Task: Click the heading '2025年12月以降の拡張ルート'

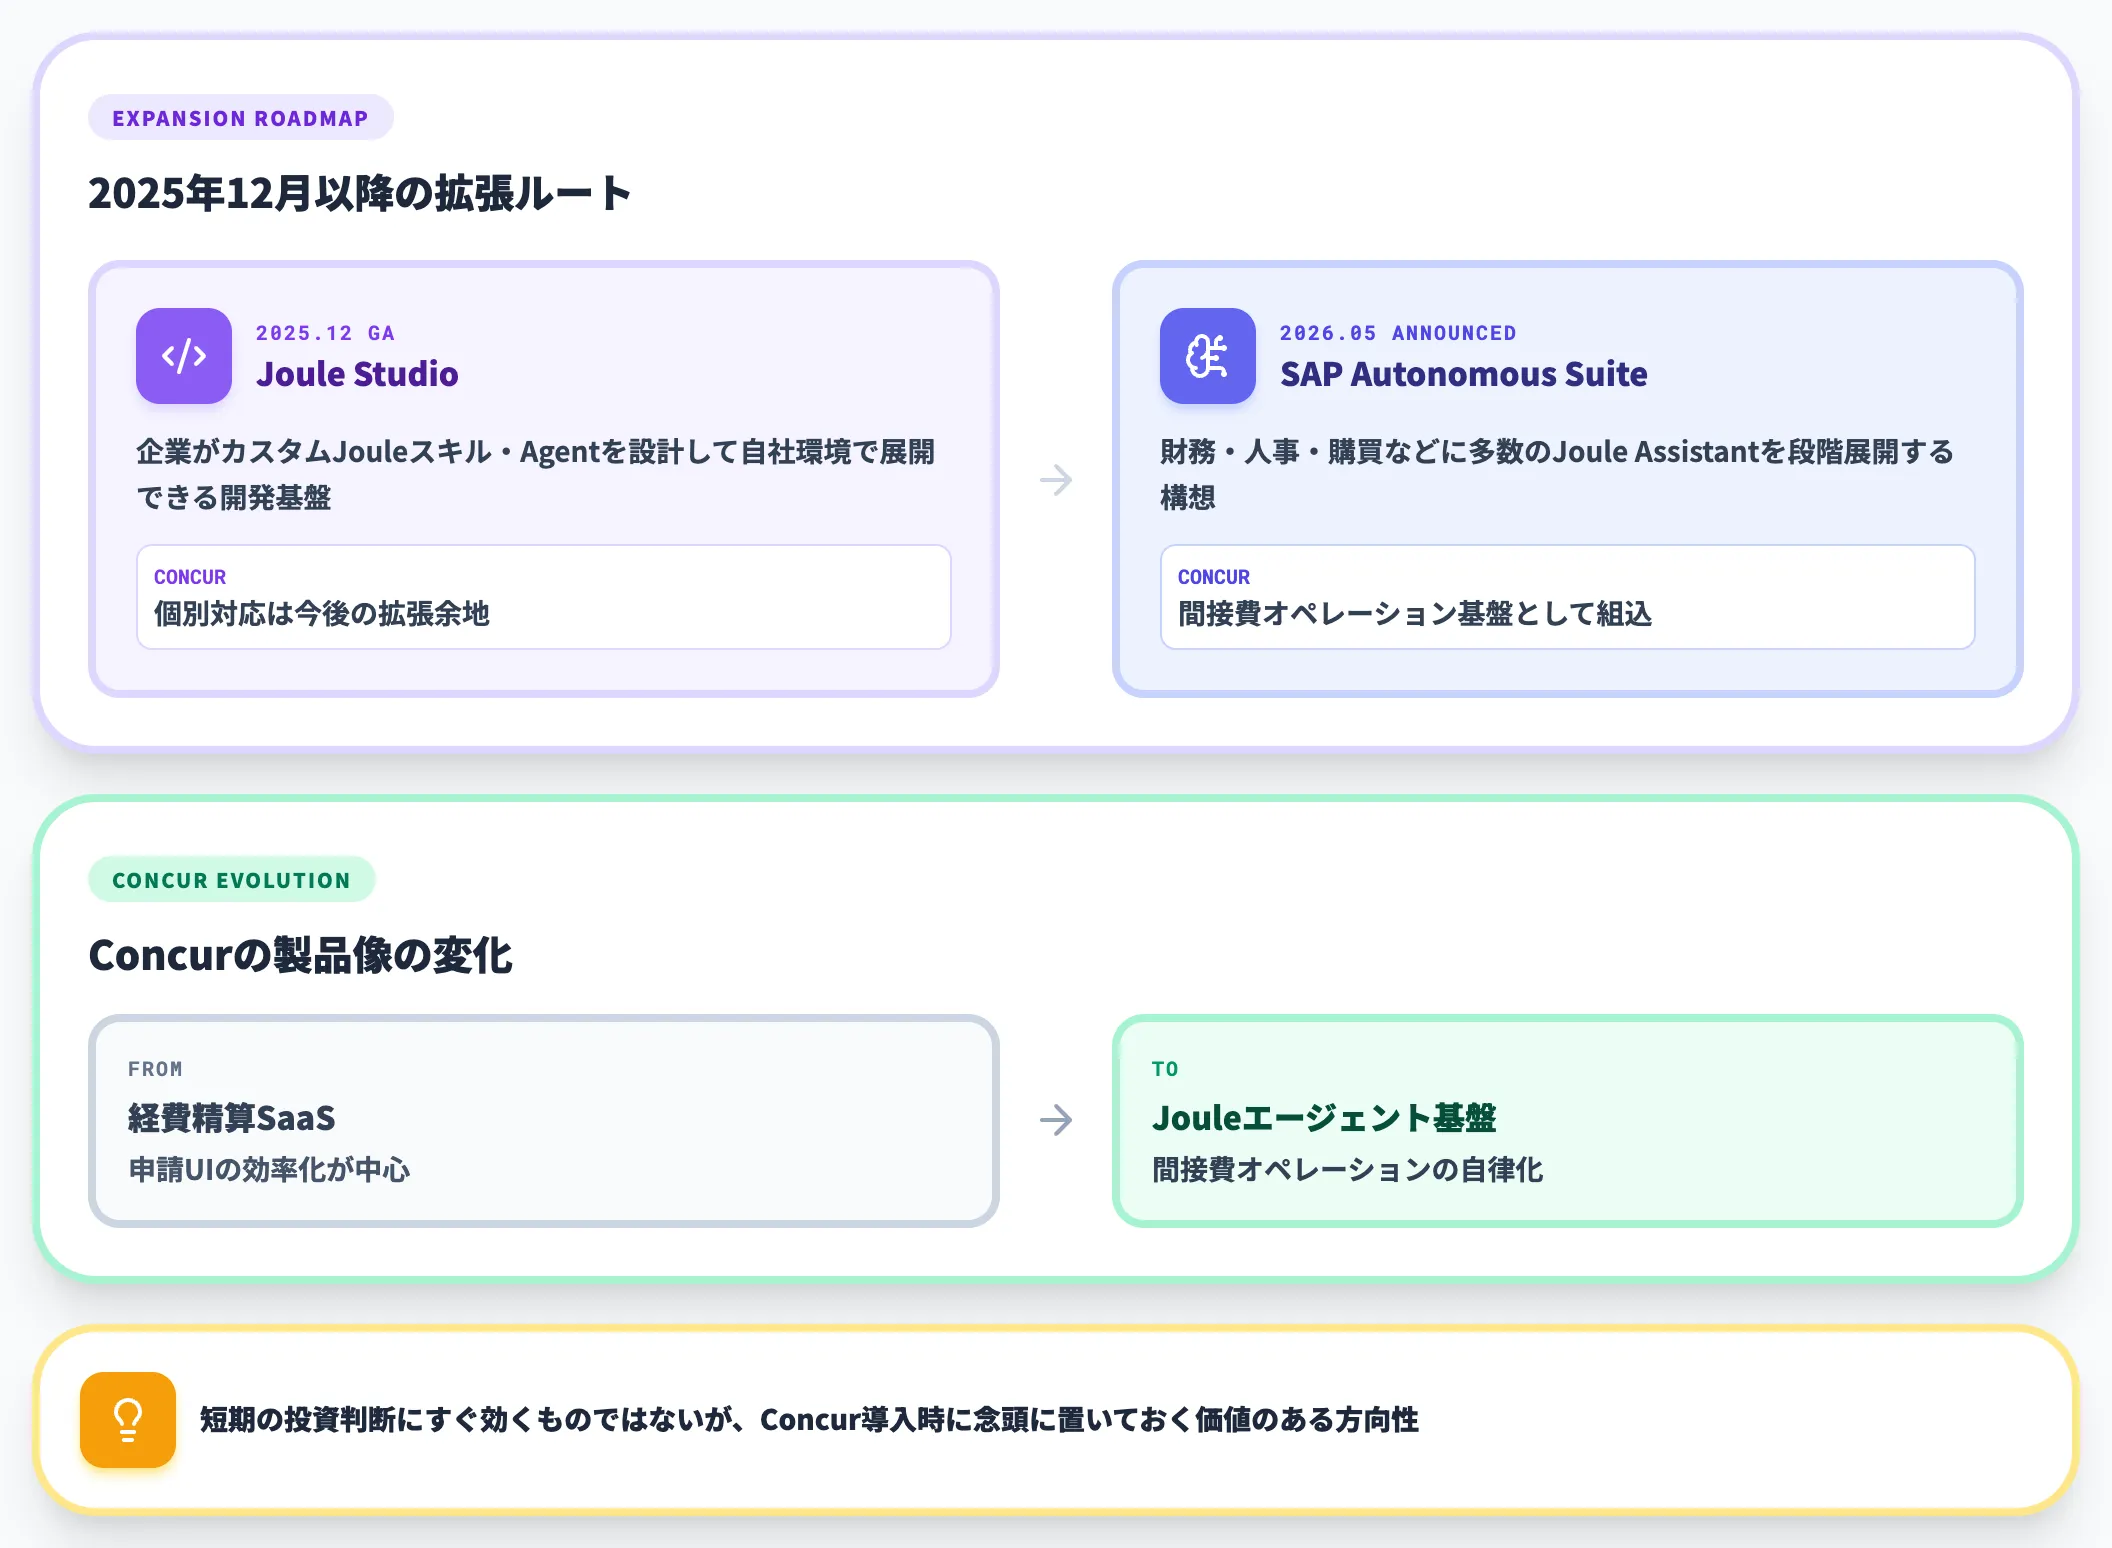Action: pos(360,193)
